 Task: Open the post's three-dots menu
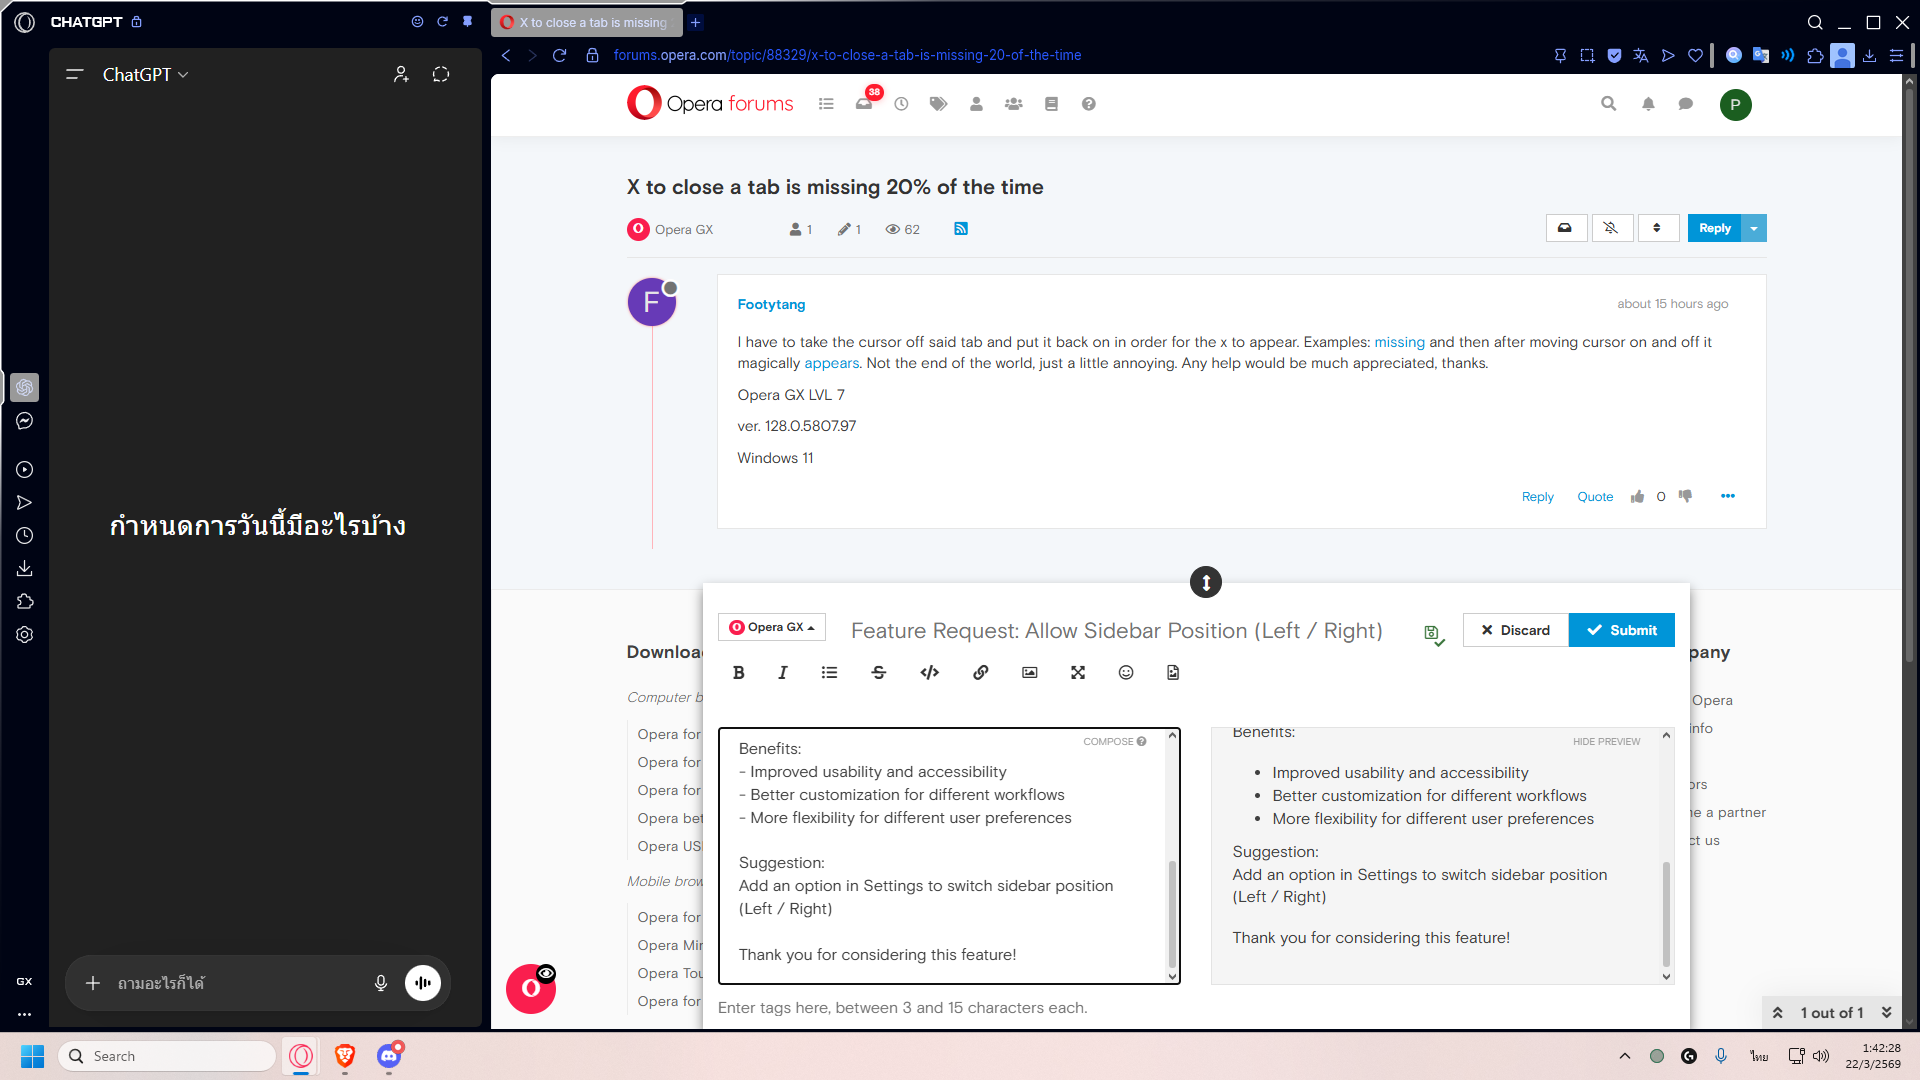point(1727,497)
